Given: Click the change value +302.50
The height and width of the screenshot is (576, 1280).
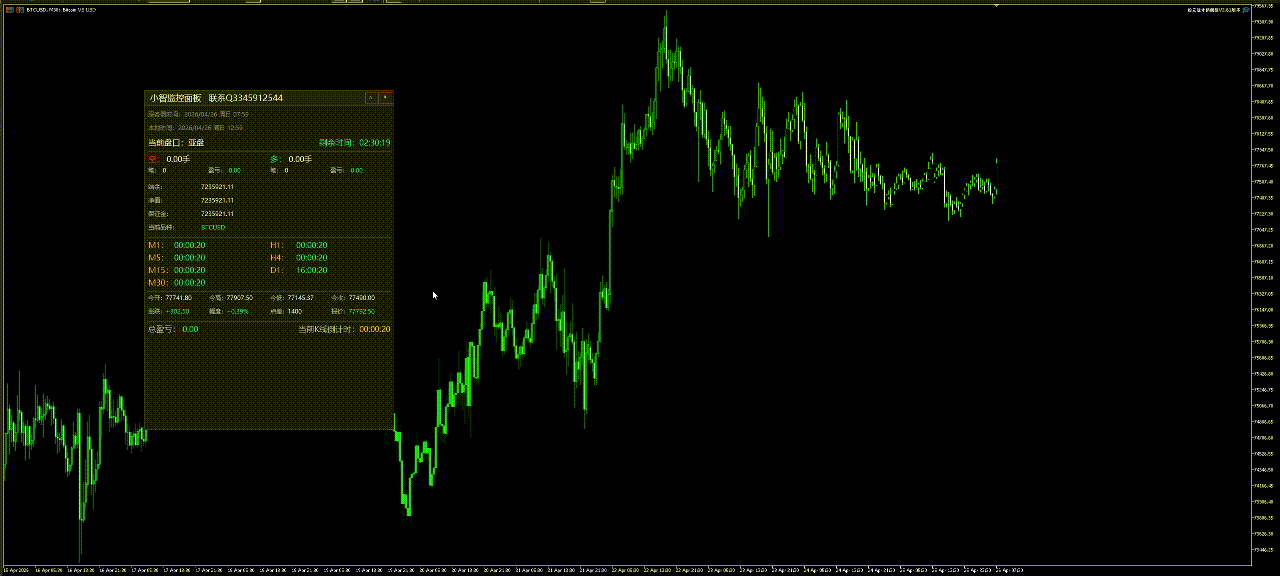Looking at the screenshot, I should pyautogui.click(x=177, y=311).
